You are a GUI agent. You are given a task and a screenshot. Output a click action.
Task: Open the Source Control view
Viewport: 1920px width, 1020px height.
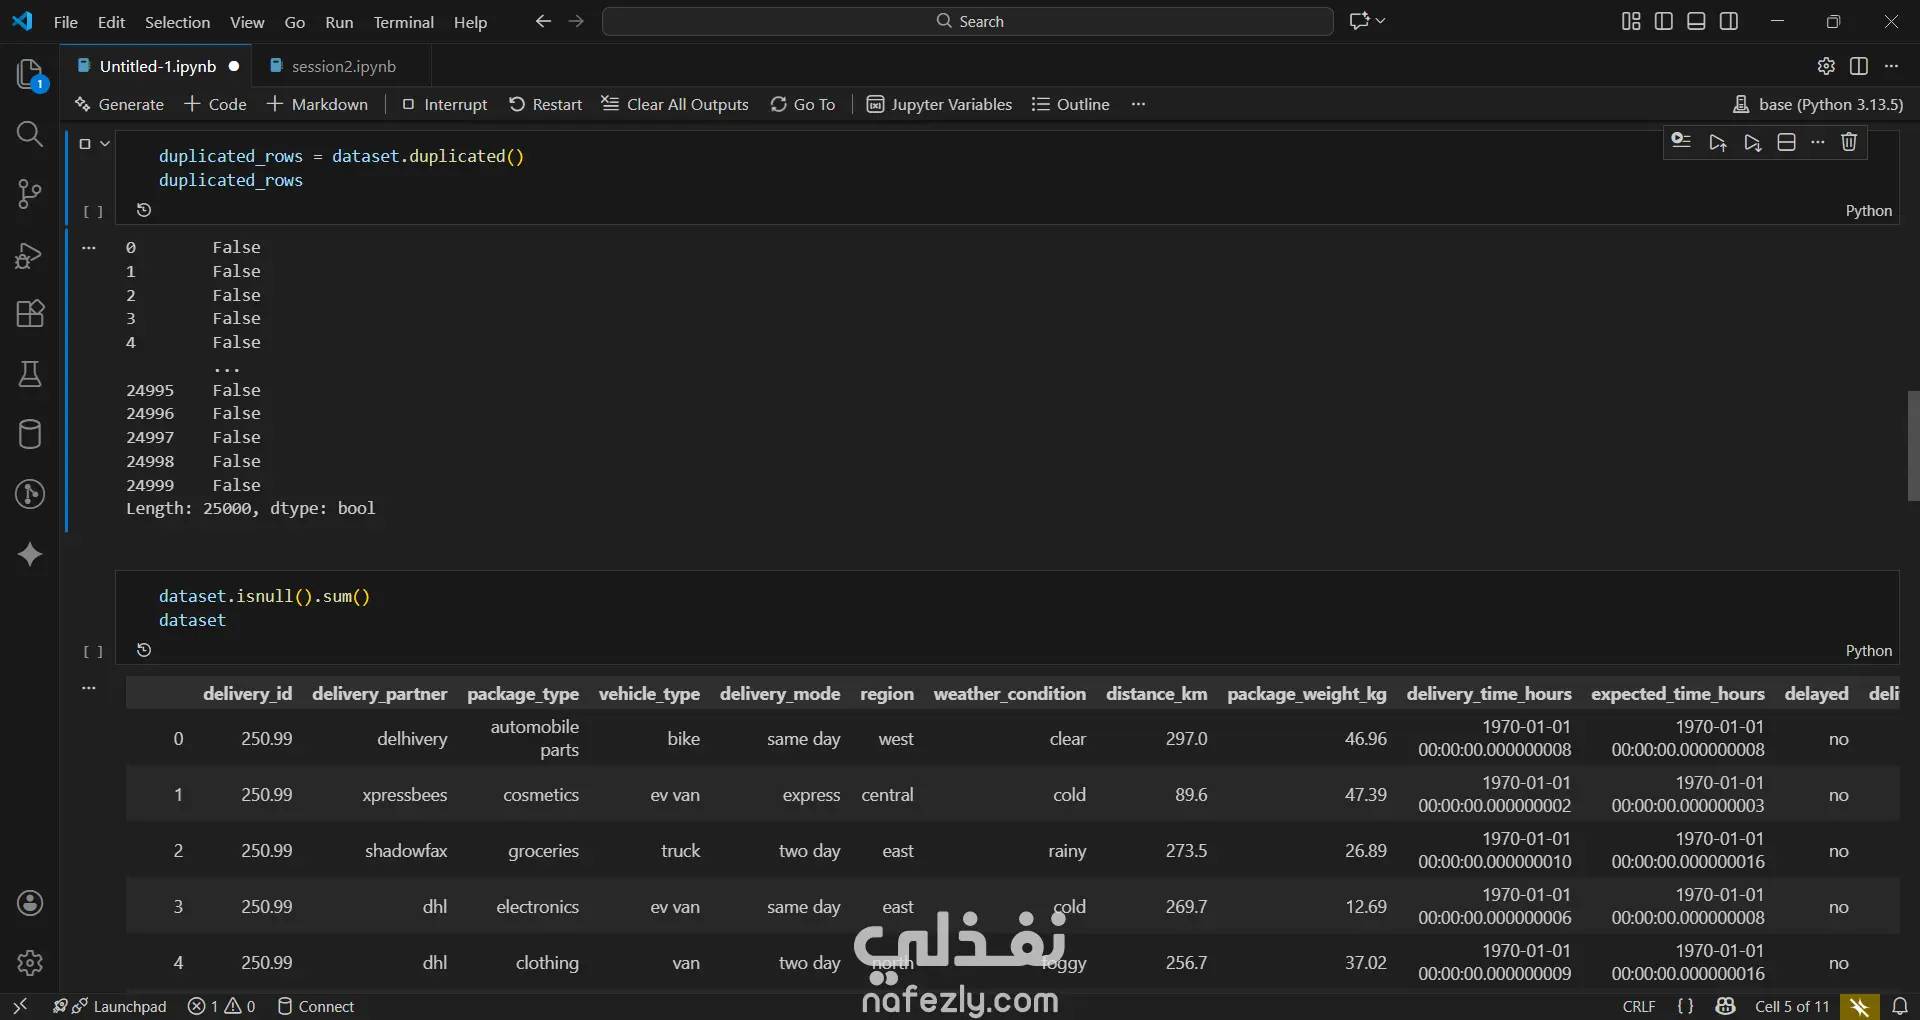click(30, 194)
